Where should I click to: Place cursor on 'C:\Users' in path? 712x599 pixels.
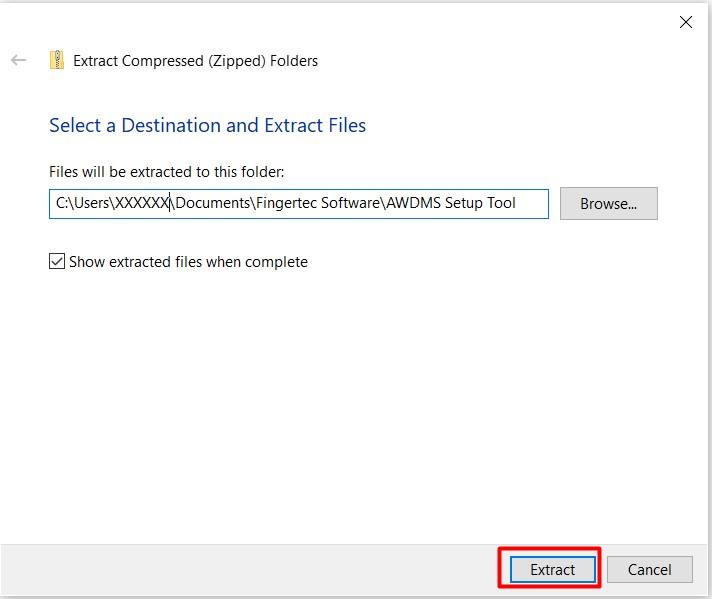82,203
